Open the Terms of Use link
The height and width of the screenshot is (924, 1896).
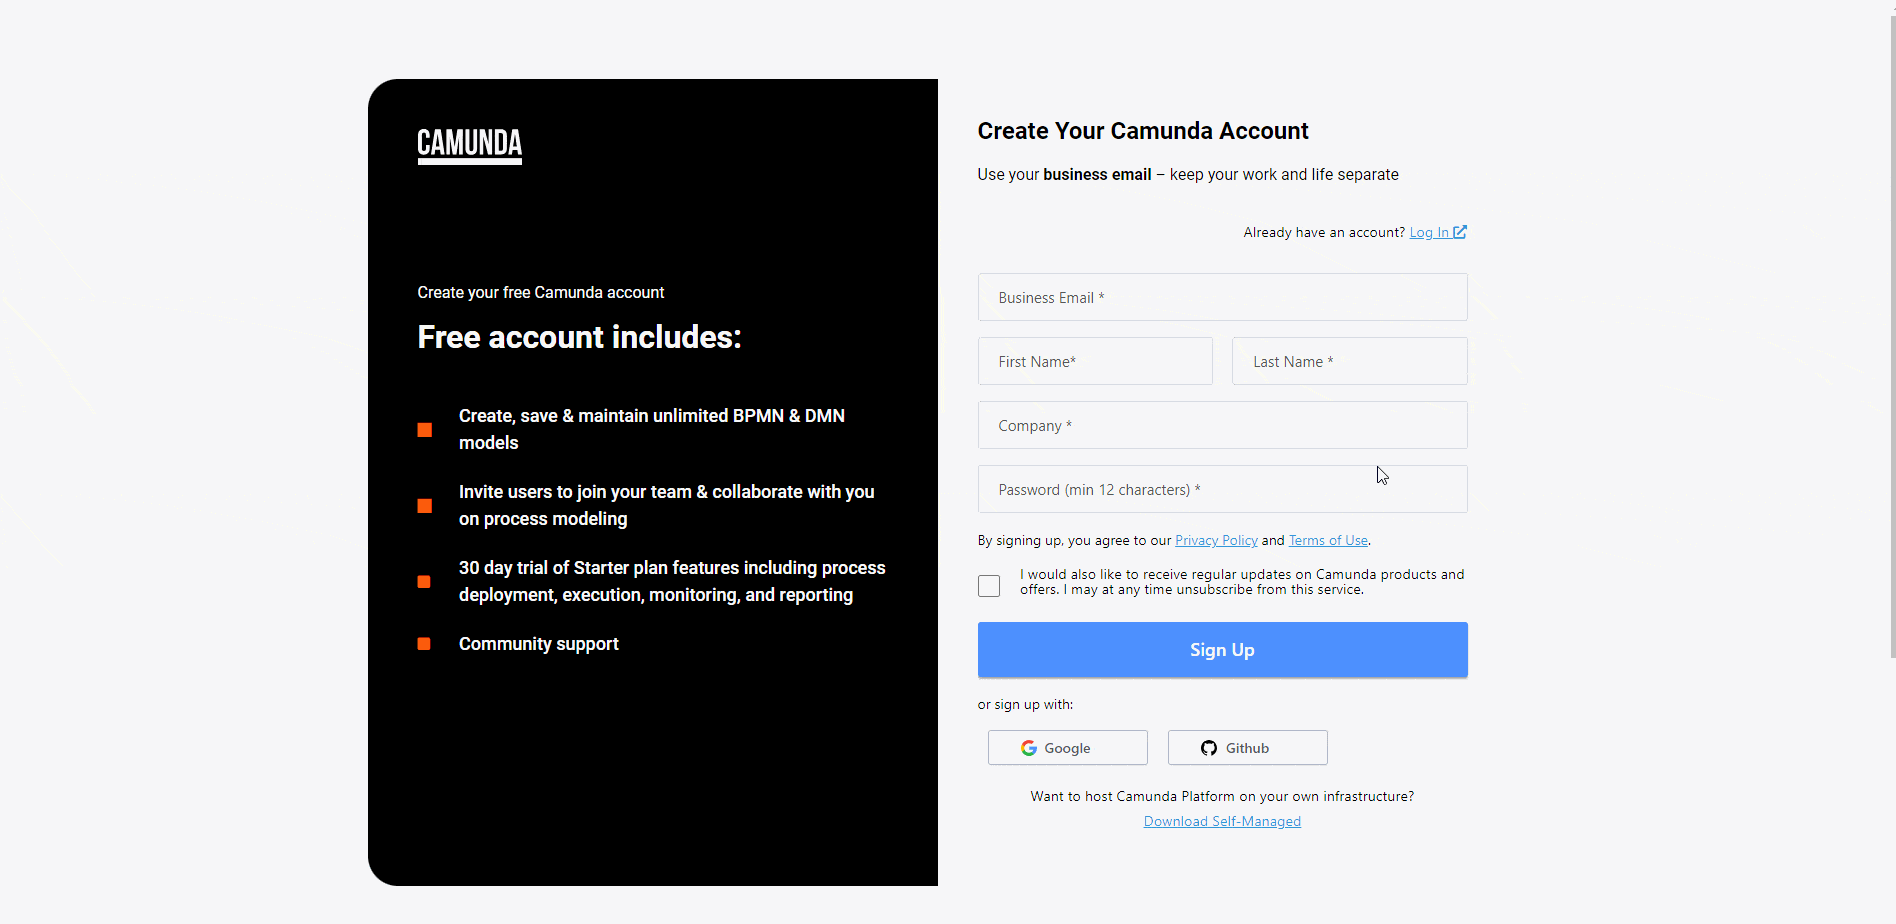[1328, 540]
